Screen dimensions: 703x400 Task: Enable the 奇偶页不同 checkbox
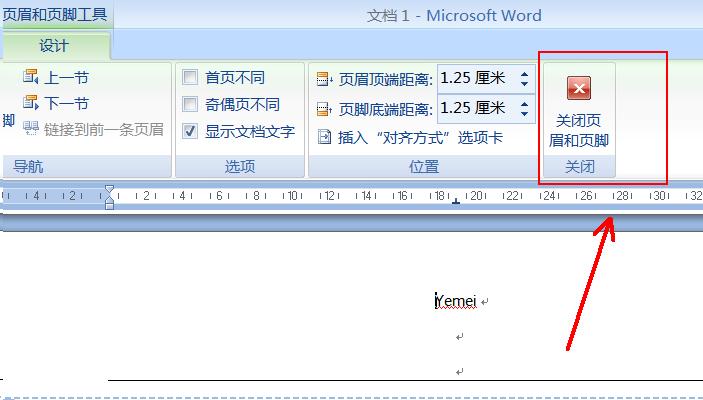[190, 104]
